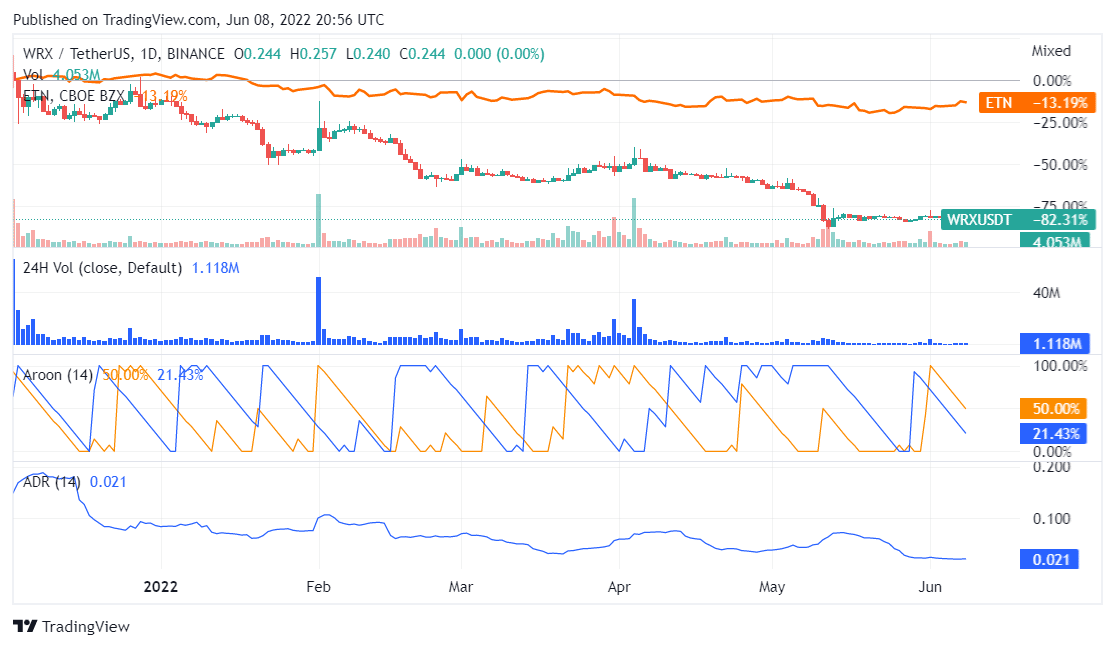The height and width of the screenshot is (648, 1115).
Task: Click the Aroon (14) indicator legend
Action: coord(58,375)
